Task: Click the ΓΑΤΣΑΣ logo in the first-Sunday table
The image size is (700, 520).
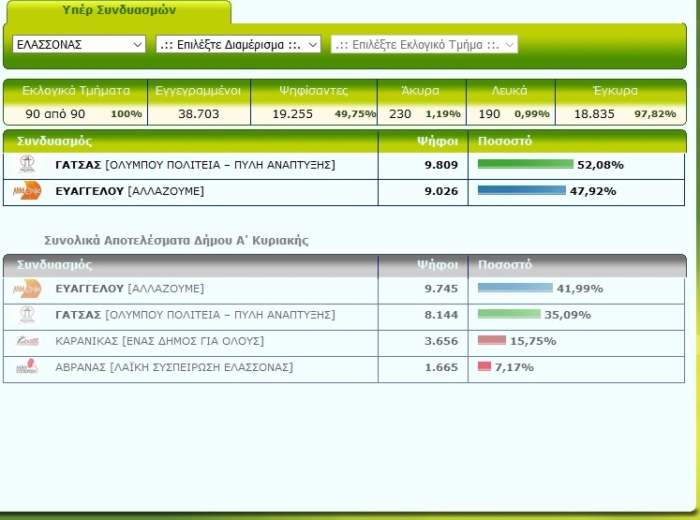Action: click(26, 315)
